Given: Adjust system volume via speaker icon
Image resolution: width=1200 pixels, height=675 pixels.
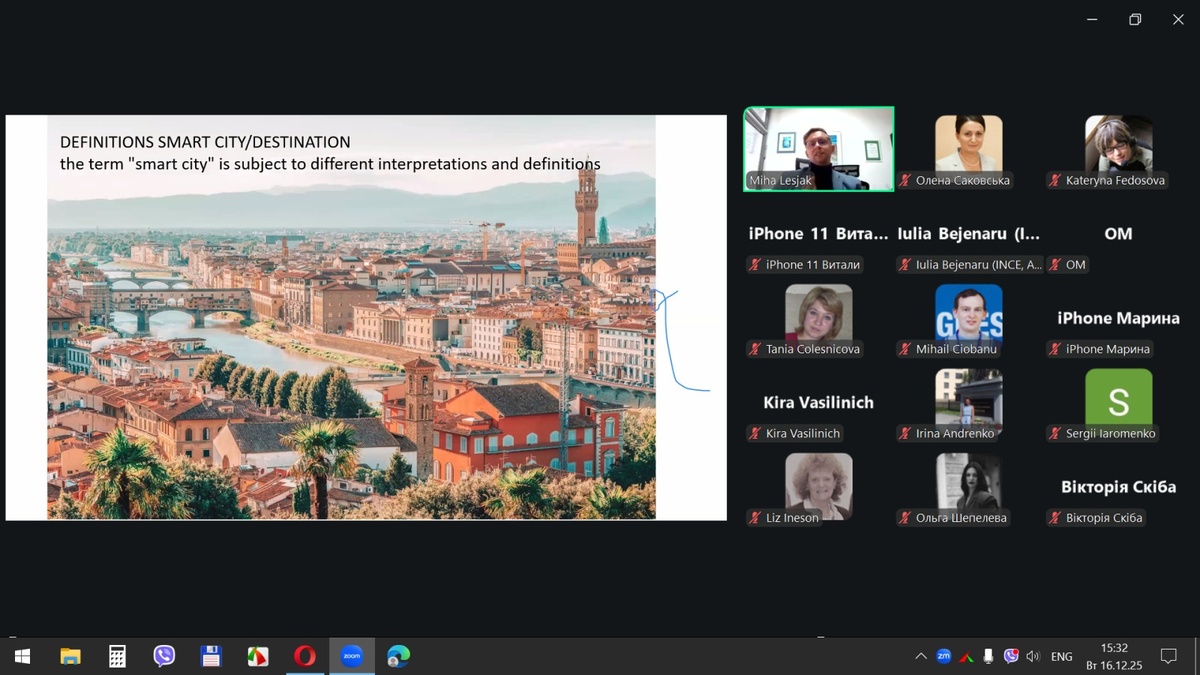Looking at the screenshot, I should [1033, 656].
